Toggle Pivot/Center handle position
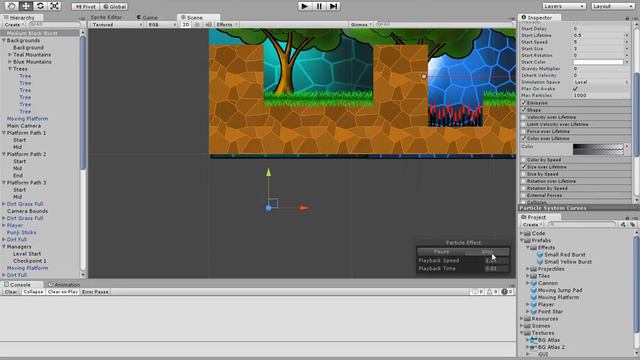The width and height of the screenshot is (640, 360). [x=86, y=7]
